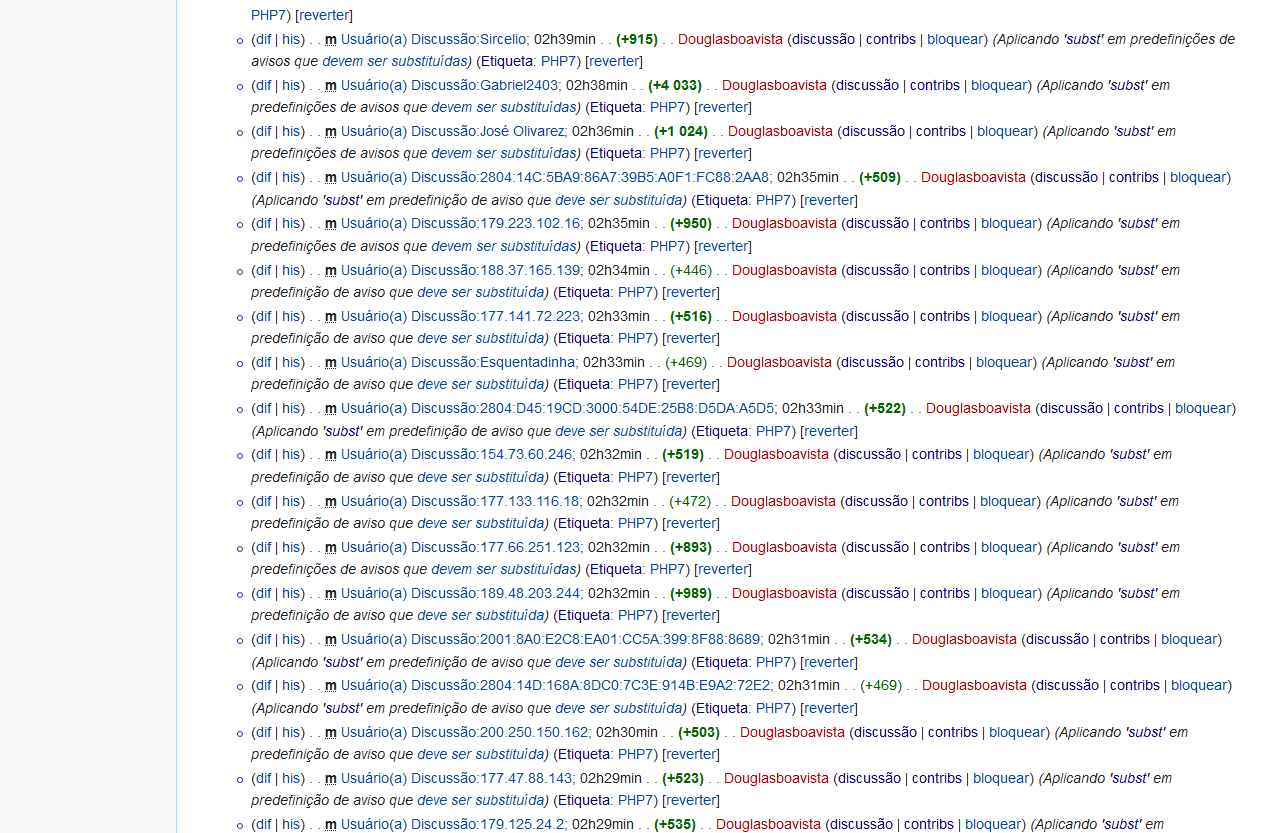
Task: Click contribs in the José Olivarez row
Action: [941, 131]
